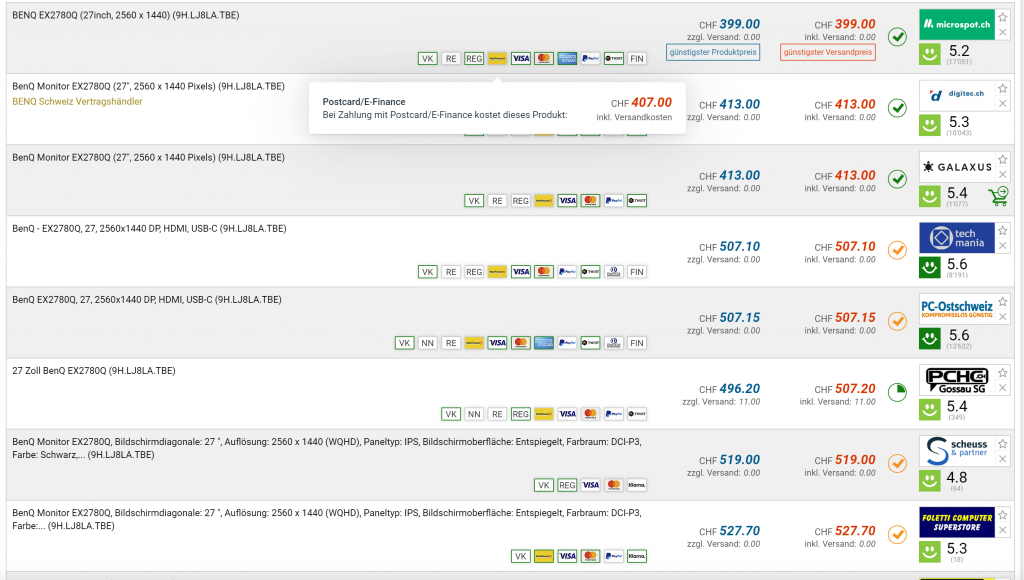Hide the digitec.ch offer with the X

[x=1003, y=104]
